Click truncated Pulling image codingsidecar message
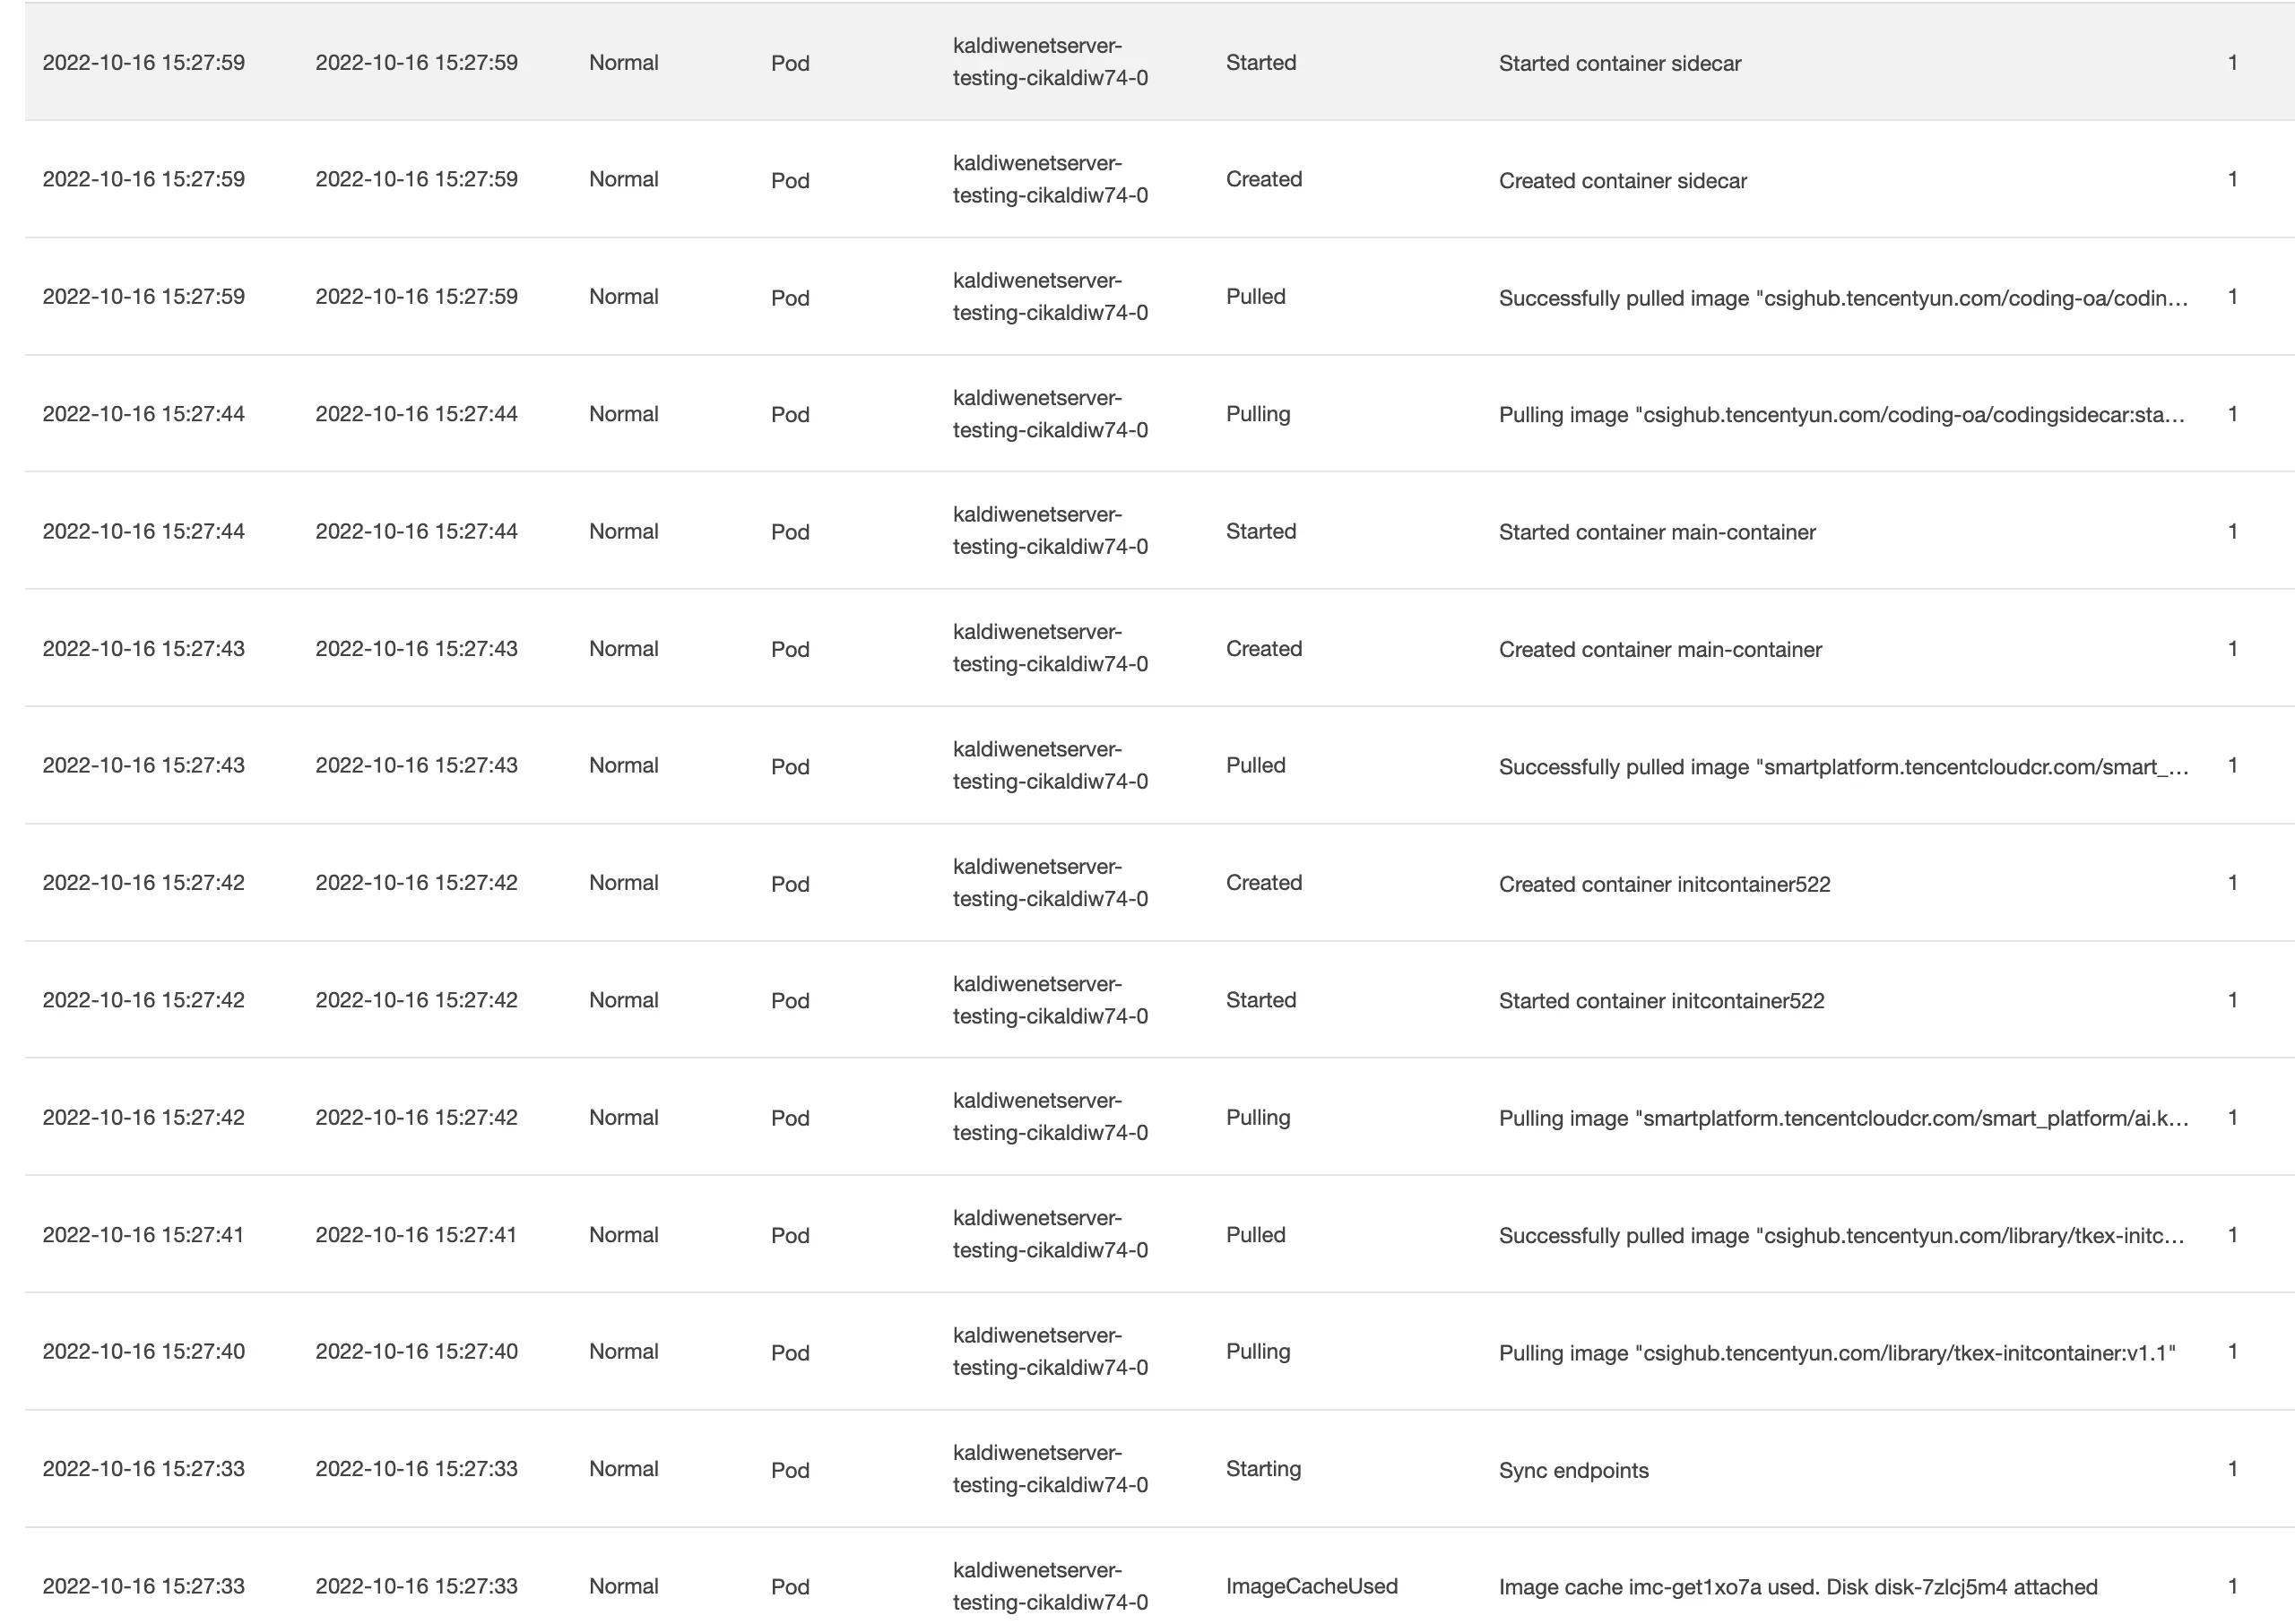2295x1624 pixels. click(x=1841, y=414)
